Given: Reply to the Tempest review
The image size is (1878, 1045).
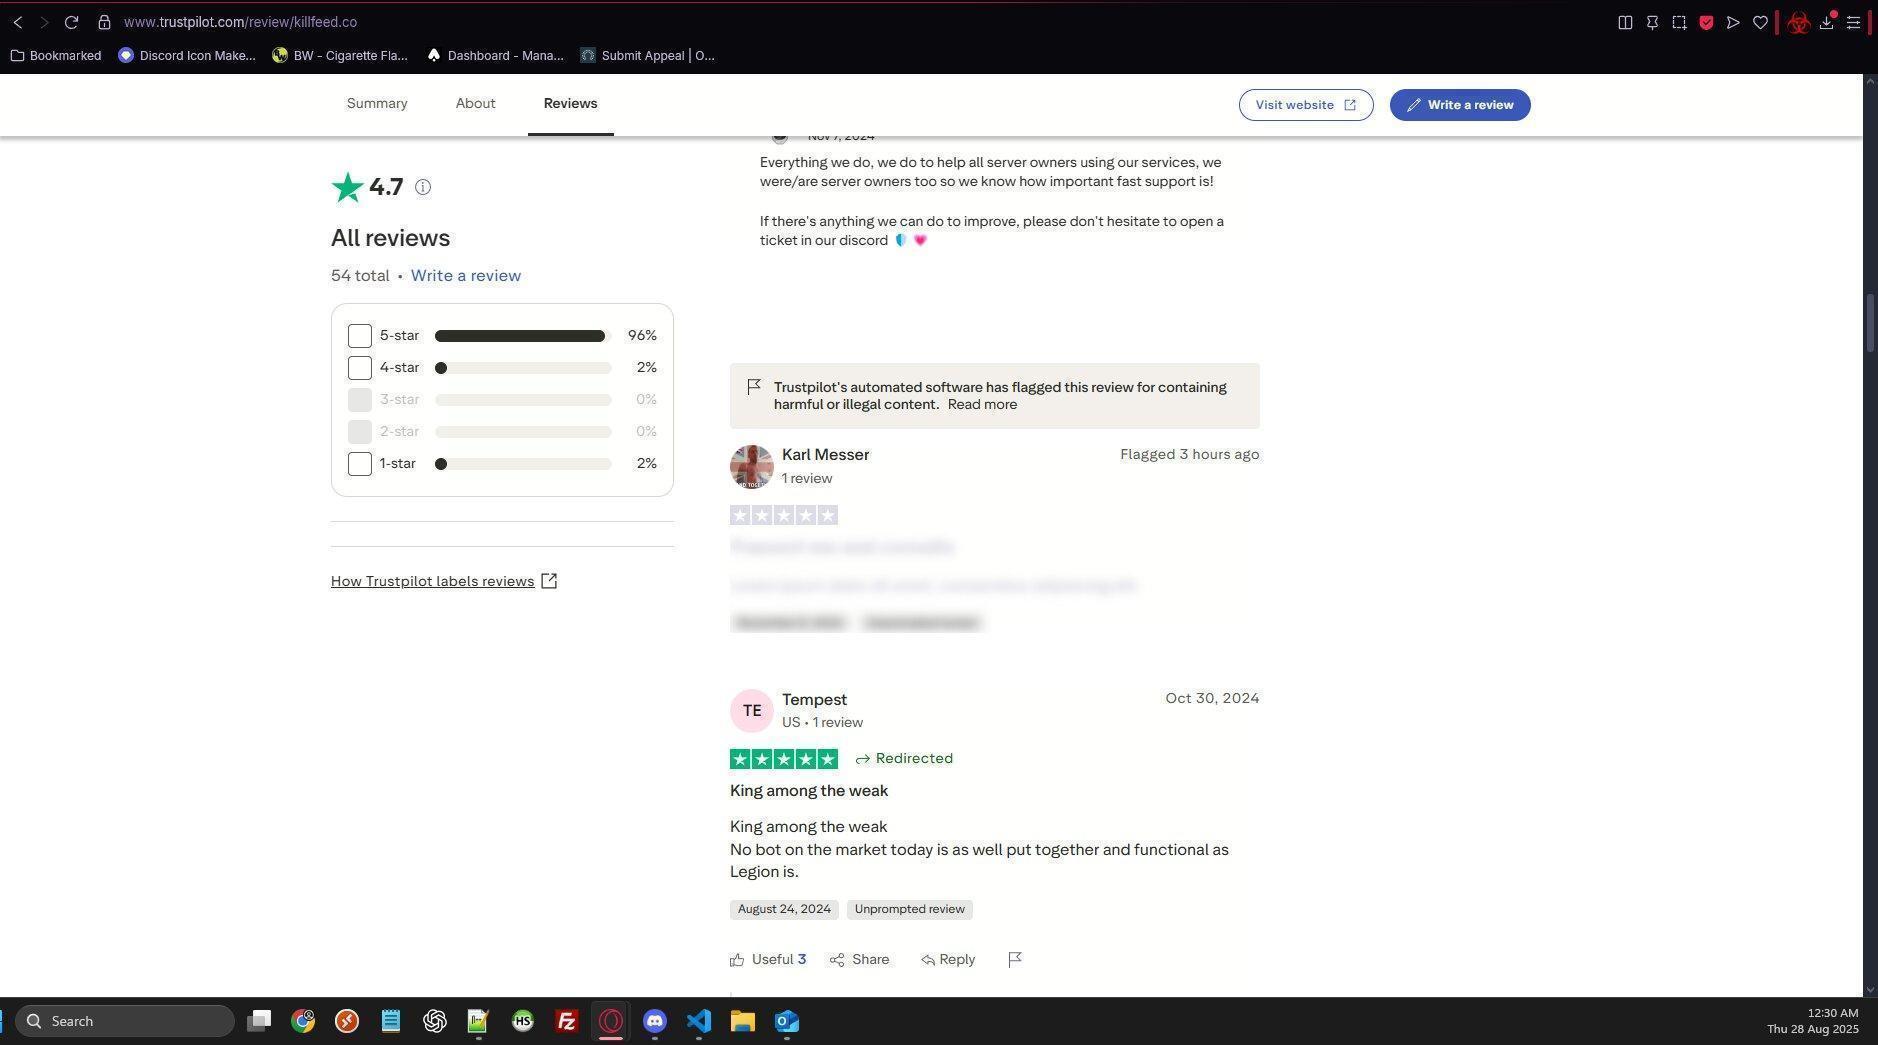Looking at the screenshot, I should [948, 960].
